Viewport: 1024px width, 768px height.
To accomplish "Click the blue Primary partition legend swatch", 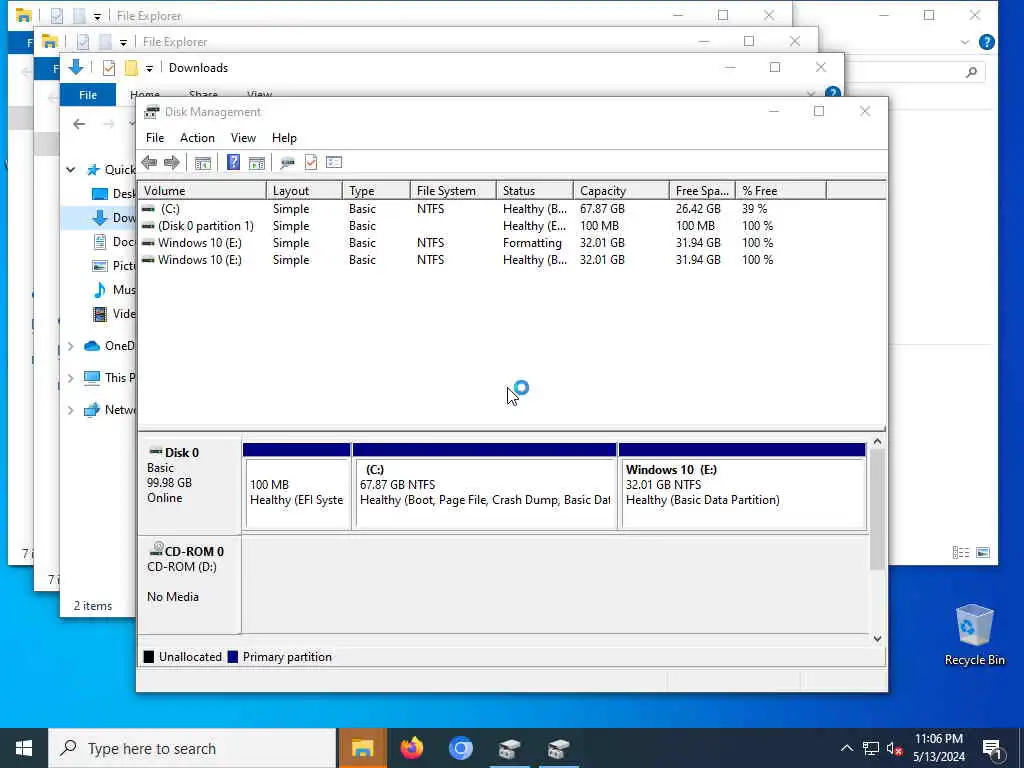I will [x=232, y=657].
